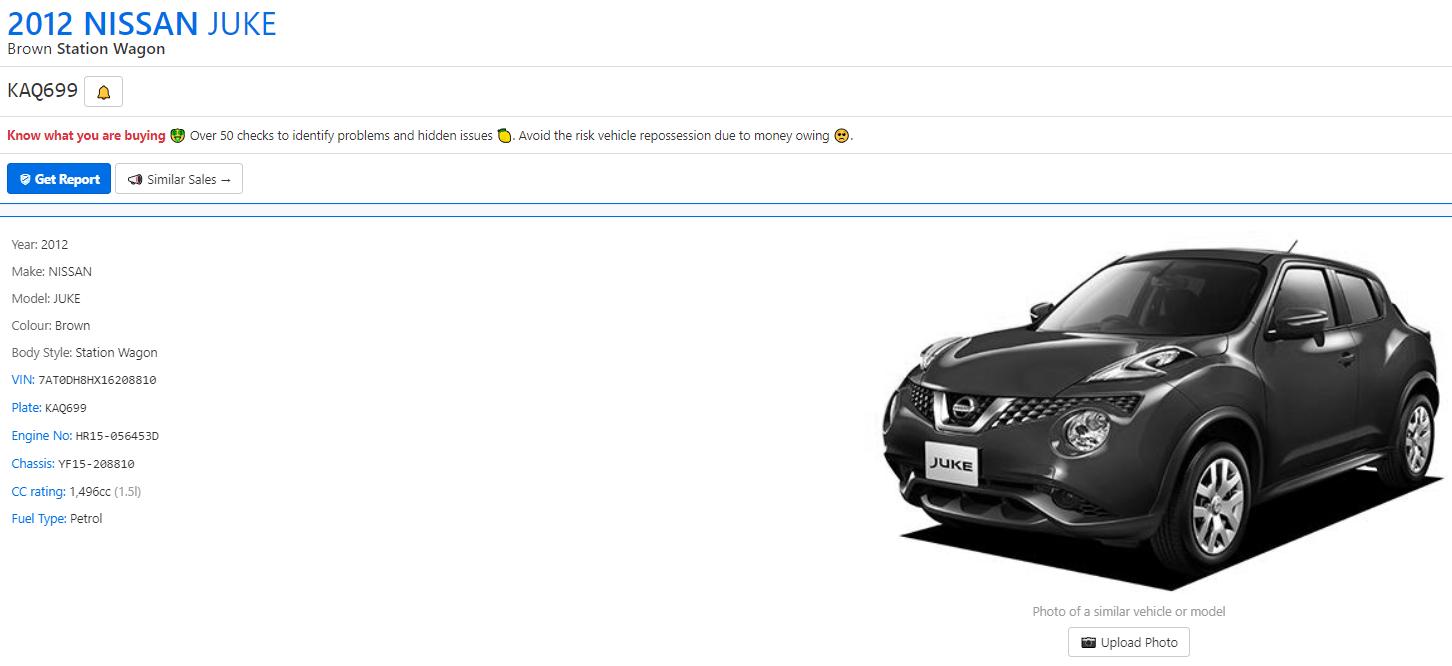Click 'Know what you are buying' text
This screenshot has width=1452, height=666.
[x=86, y=135]
